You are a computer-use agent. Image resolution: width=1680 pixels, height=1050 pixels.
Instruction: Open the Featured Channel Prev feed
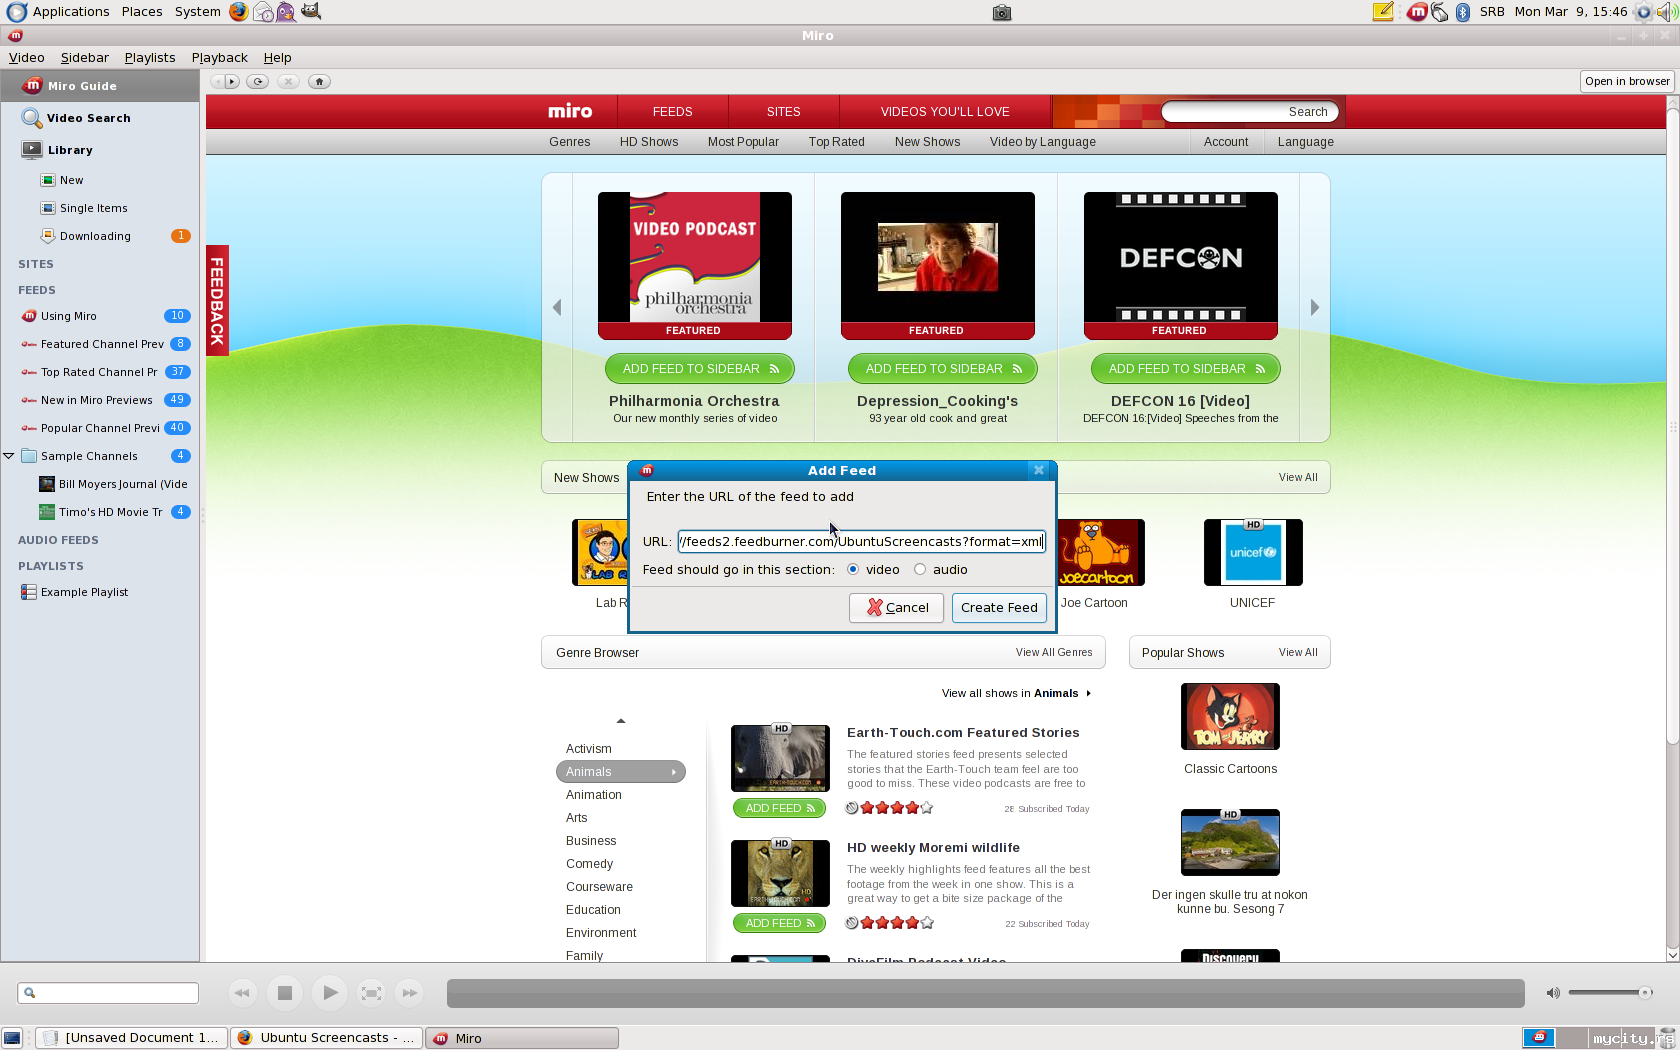(x=100, y=344)
